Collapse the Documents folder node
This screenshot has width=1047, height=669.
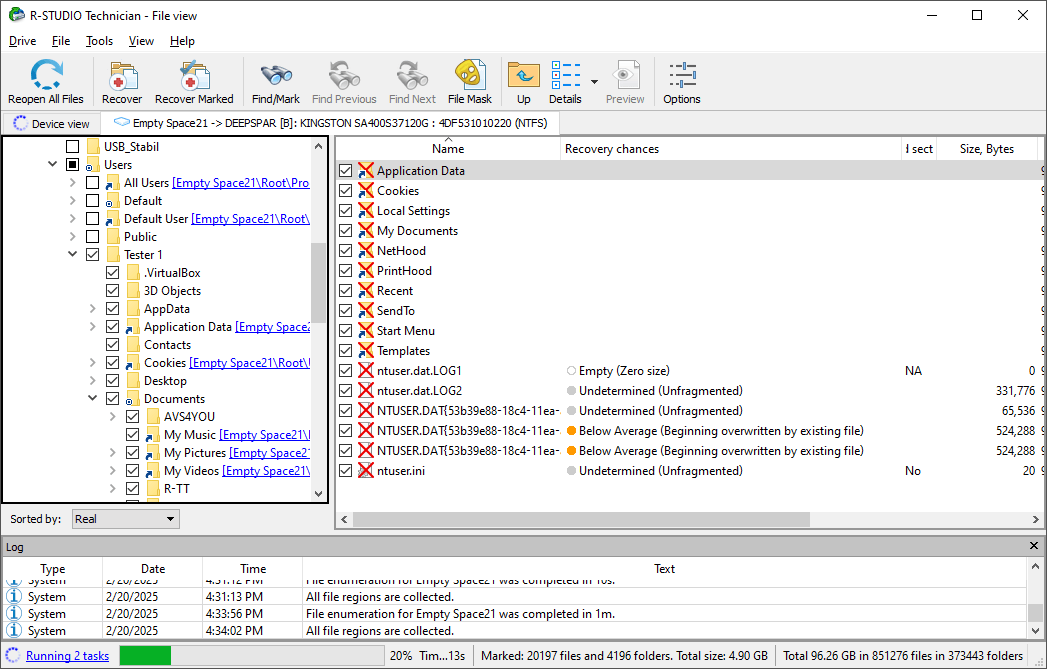93,399
